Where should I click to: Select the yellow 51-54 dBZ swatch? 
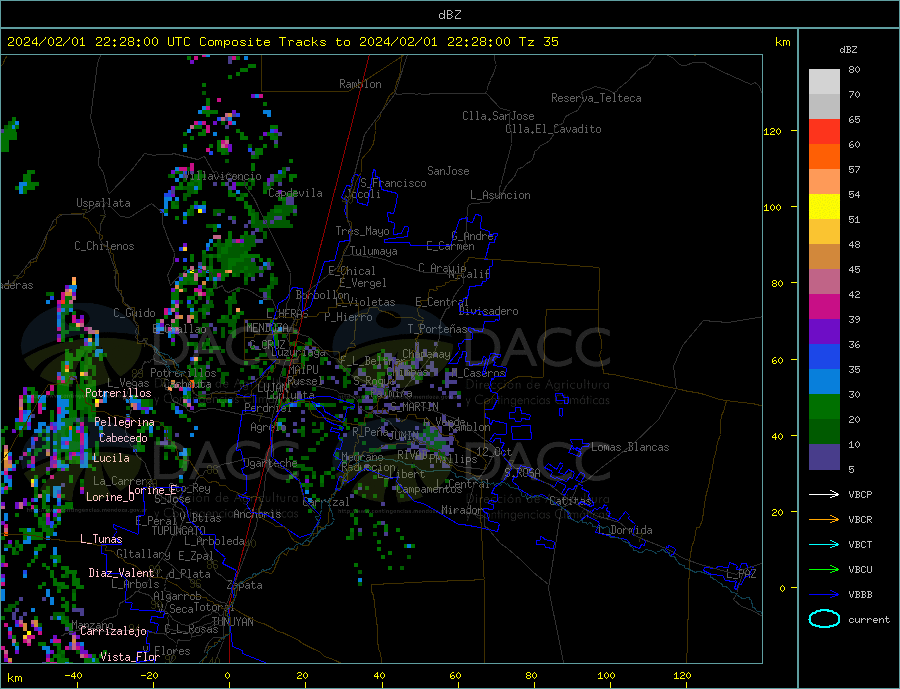coord(824,207)
